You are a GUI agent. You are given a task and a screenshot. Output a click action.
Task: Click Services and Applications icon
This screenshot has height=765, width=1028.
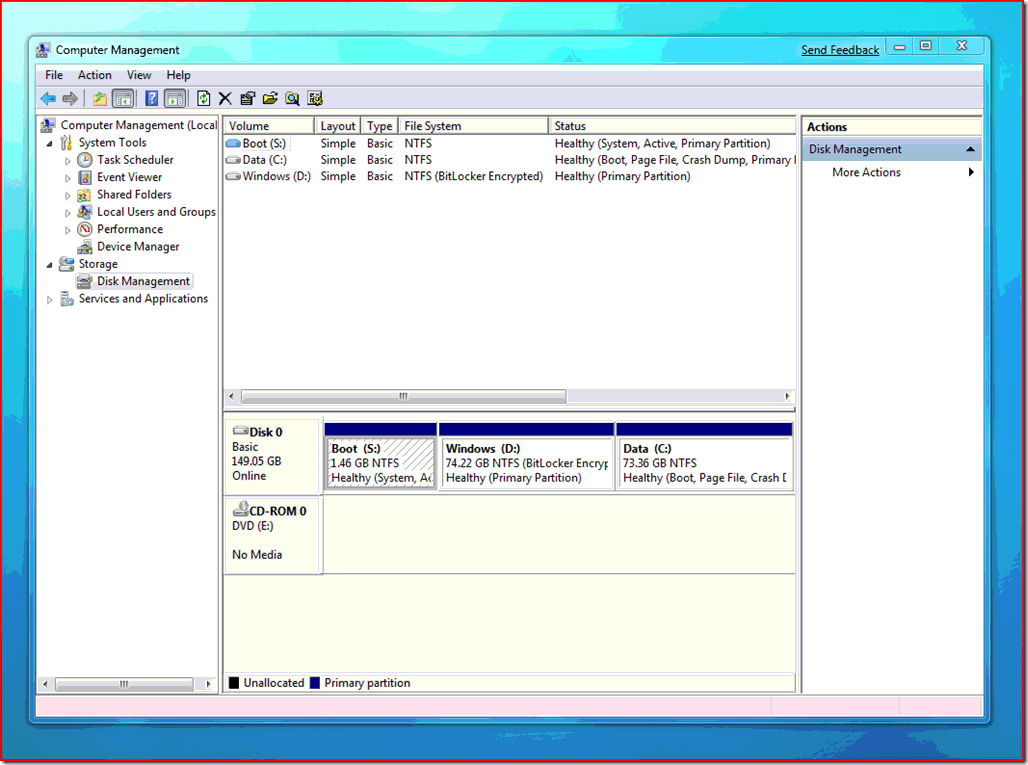[66, 299]
